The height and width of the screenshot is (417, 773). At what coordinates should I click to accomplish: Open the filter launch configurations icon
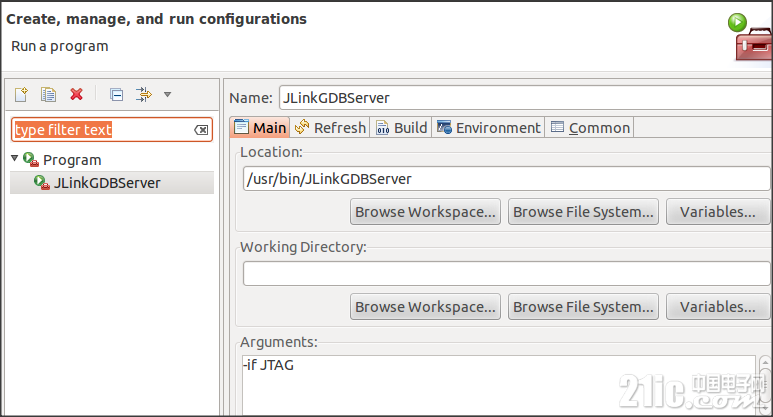(144, 94)
